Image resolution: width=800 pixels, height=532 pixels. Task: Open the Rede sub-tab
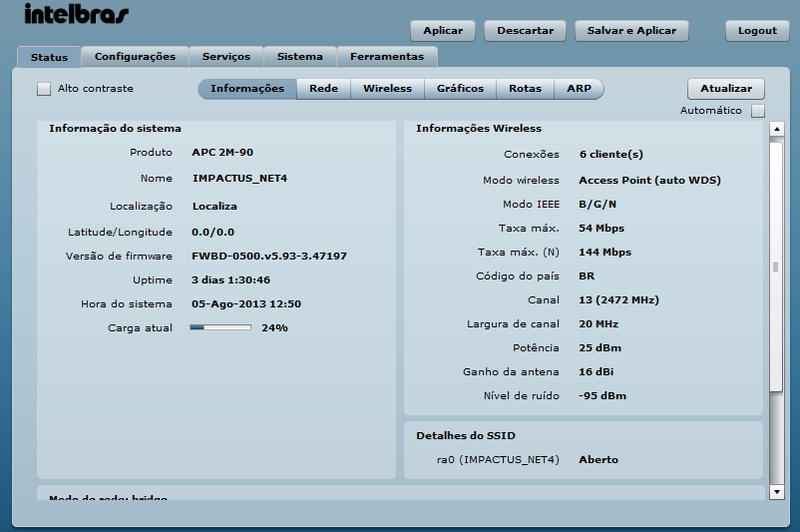323,89
